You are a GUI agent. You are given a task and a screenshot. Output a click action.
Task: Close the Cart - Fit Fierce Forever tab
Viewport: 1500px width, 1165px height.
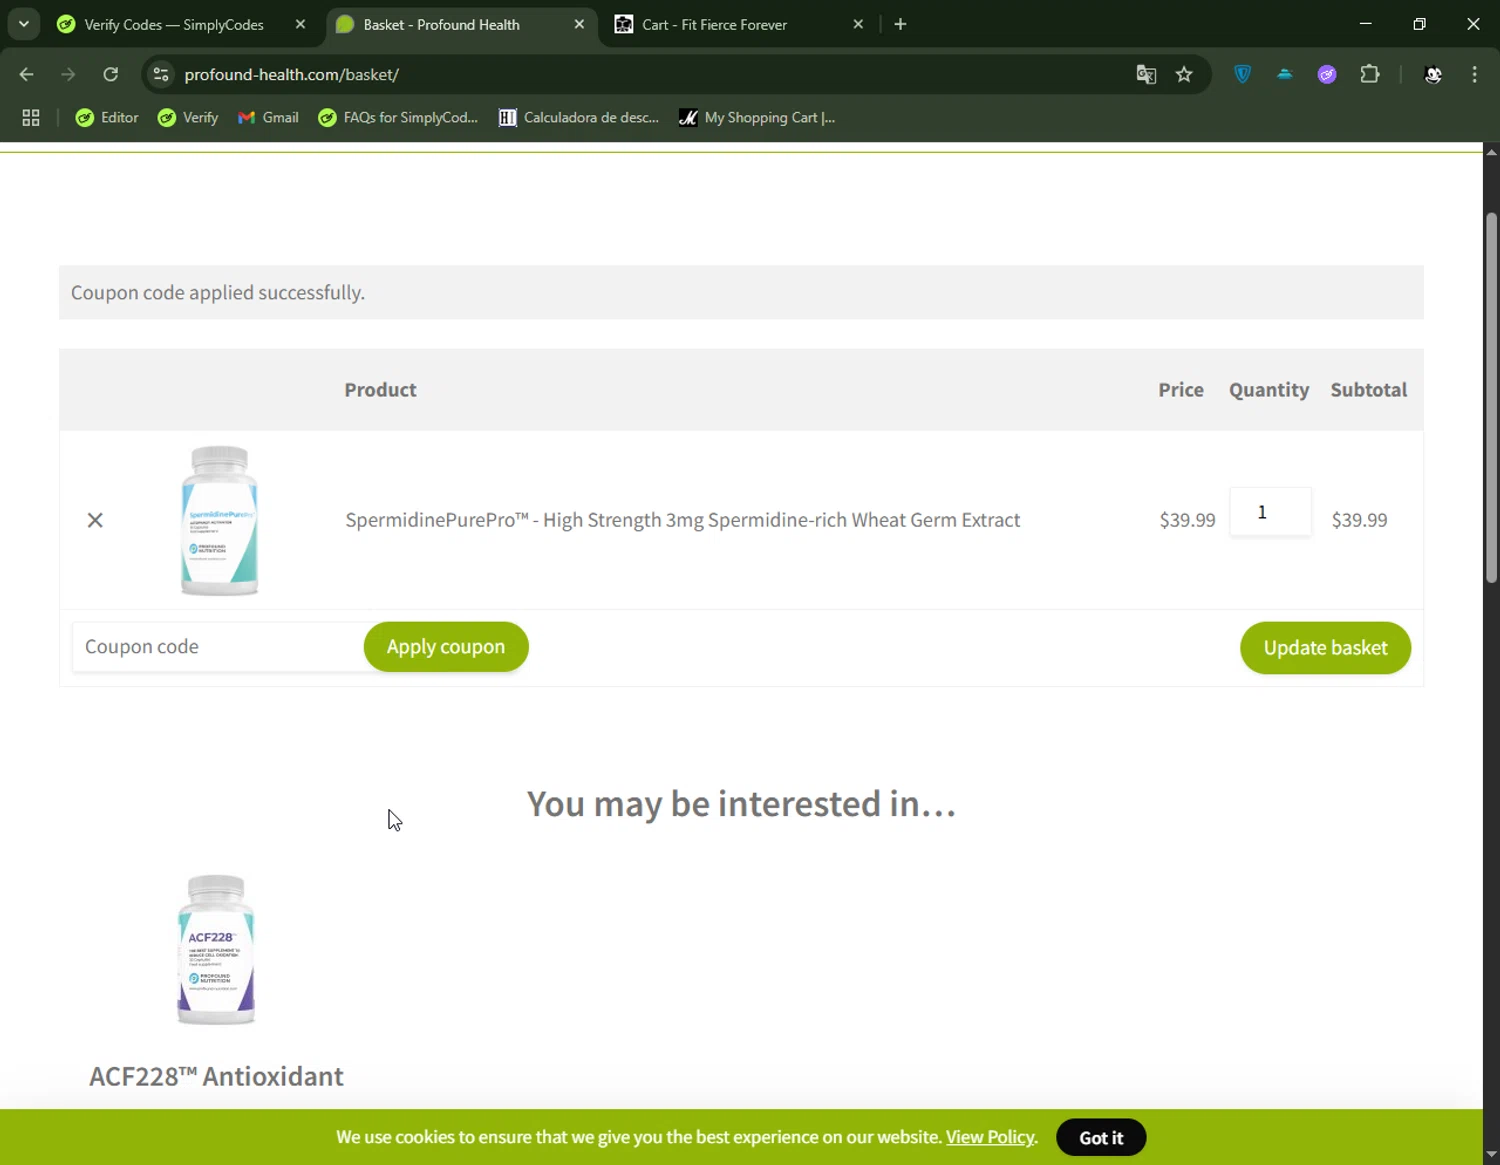click(x=858, y=24)
